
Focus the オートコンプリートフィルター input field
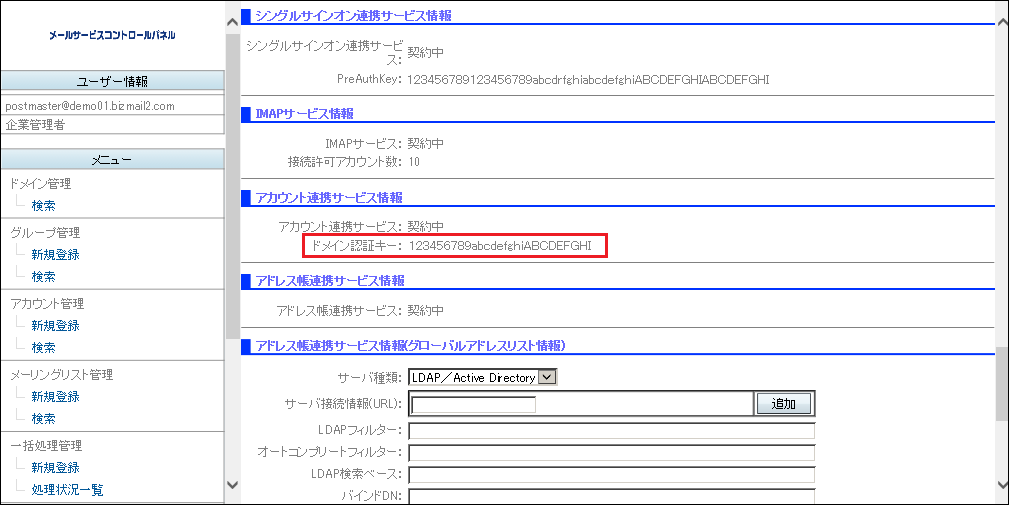tap(611, 452)
